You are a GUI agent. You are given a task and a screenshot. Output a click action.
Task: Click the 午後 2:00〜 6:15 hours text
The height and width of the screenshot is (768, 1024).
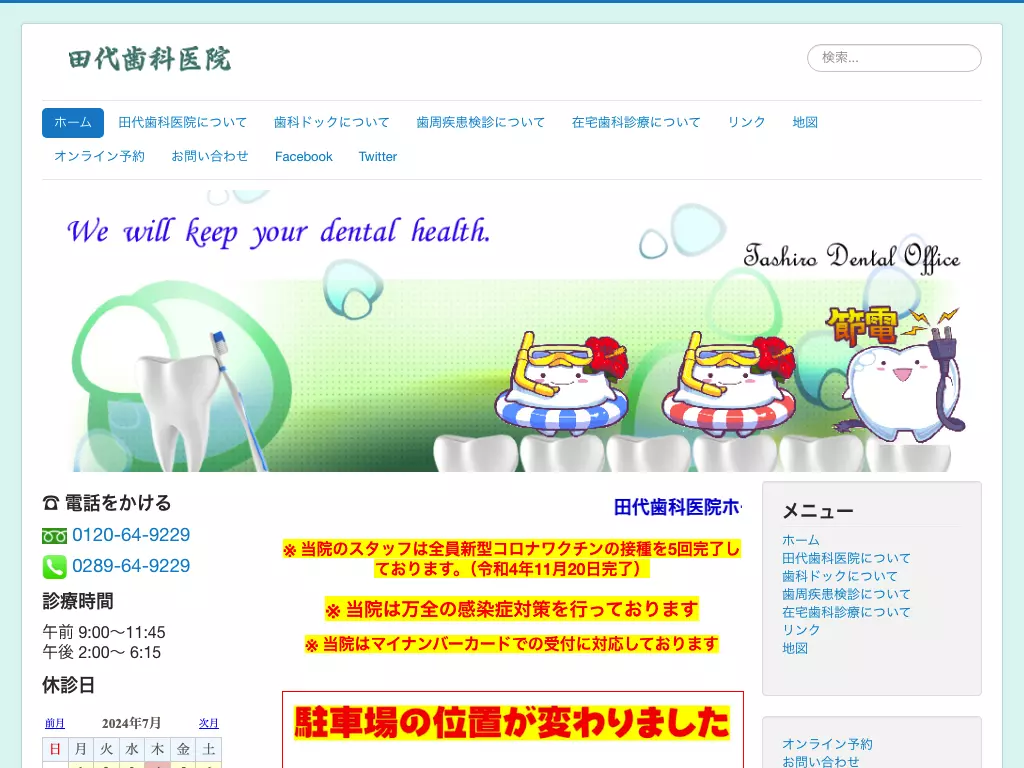pyautogui.click(x=102, y=652)
